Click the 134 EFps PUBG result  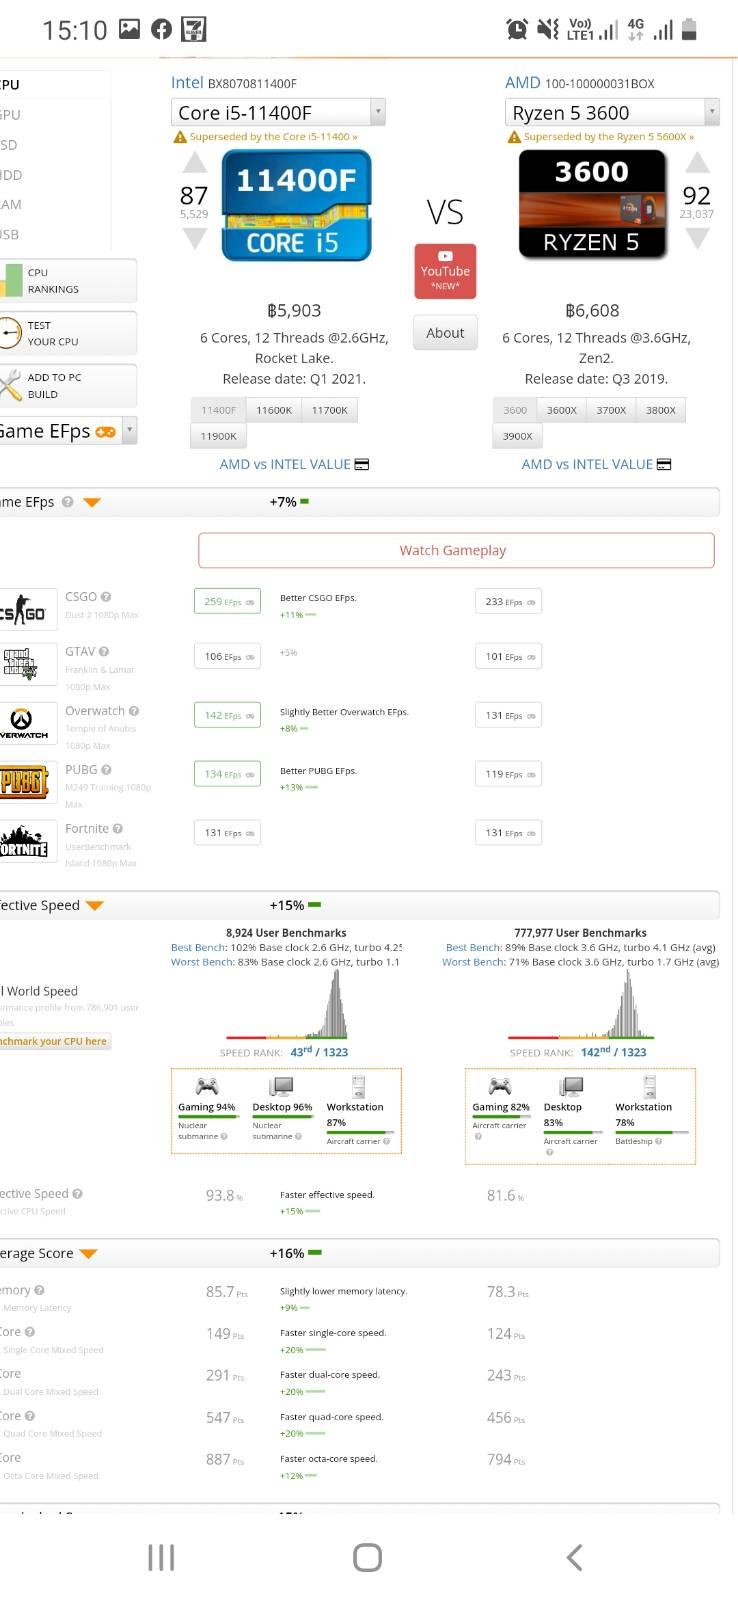(x=227, y=774)
